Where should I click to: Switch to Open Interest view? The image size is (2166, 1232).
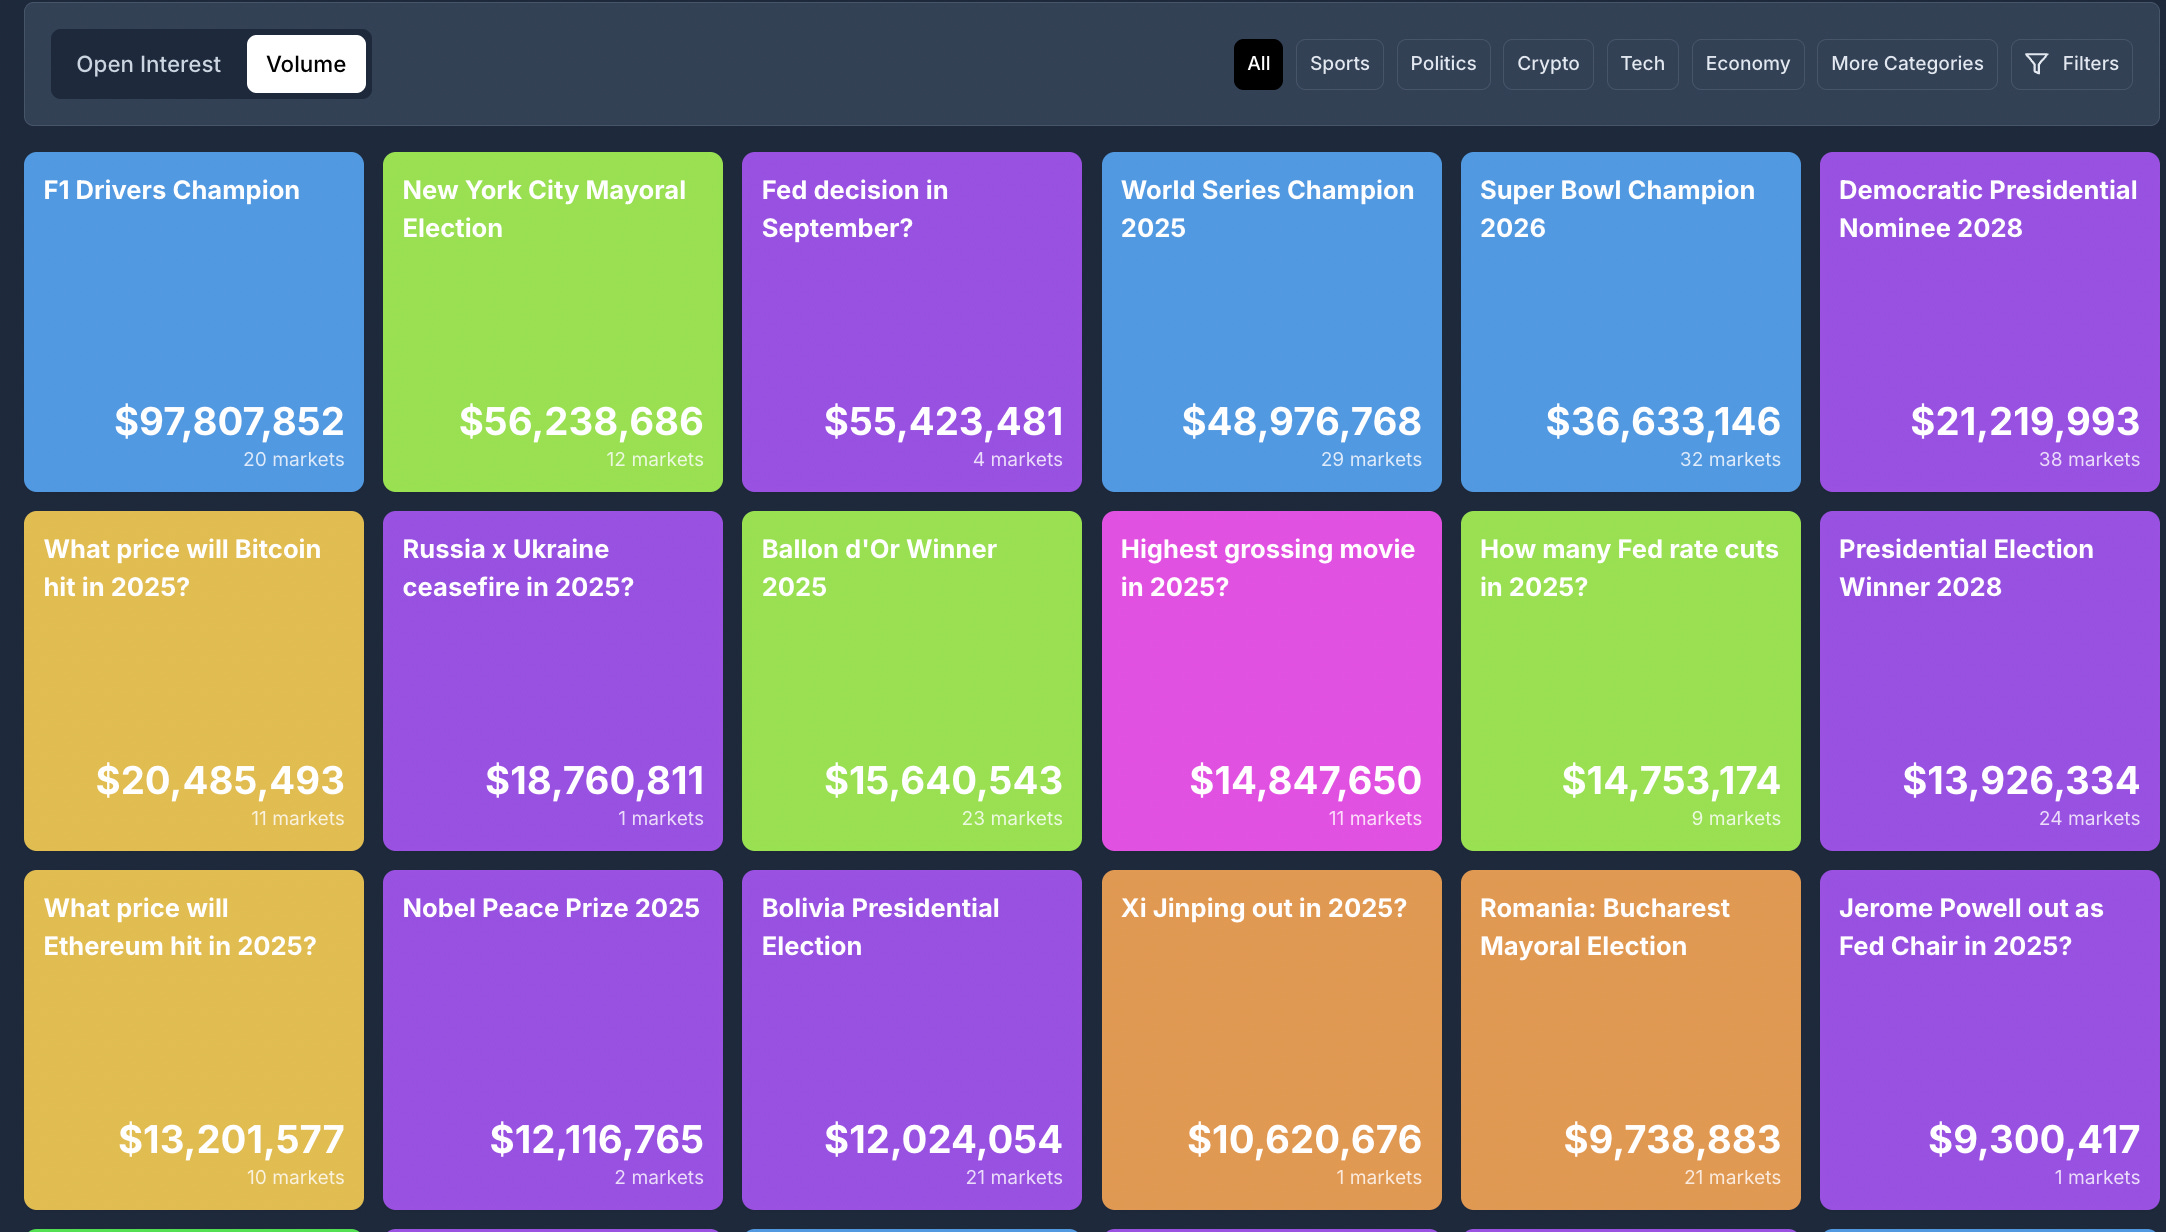tap(148, 64)
